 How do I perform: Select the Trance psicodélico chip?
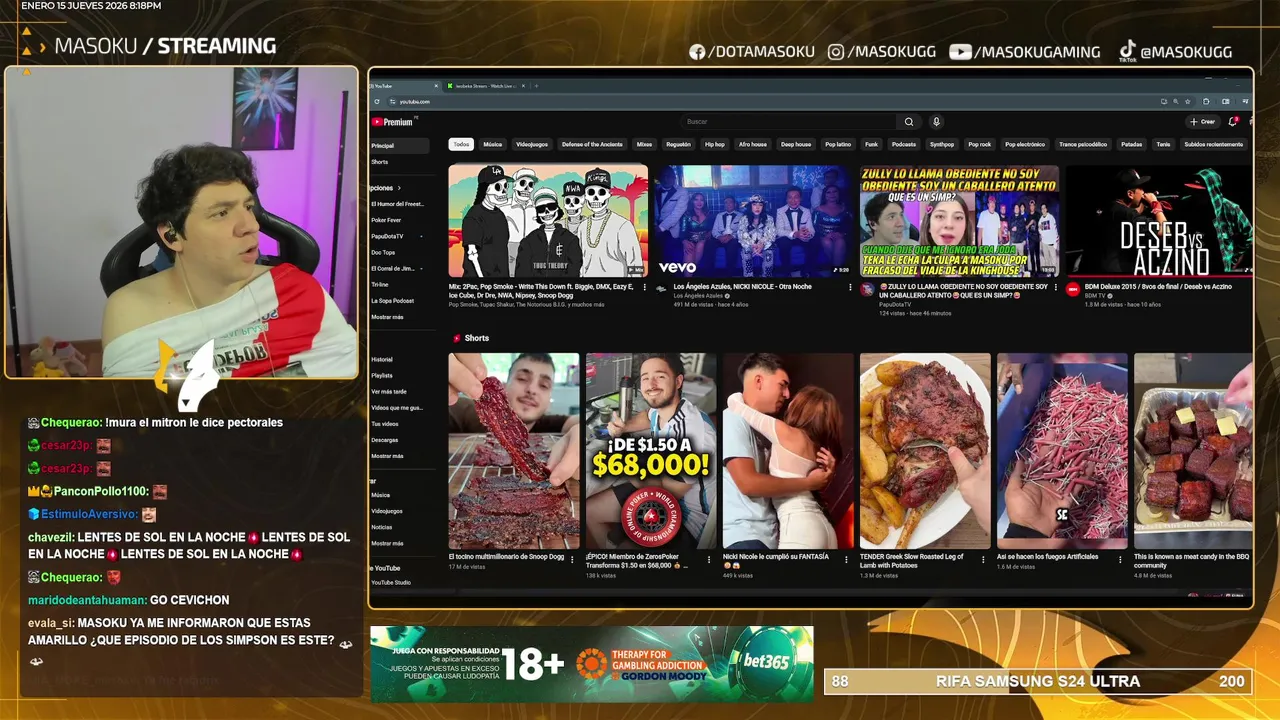click(x=1083, y=144)
